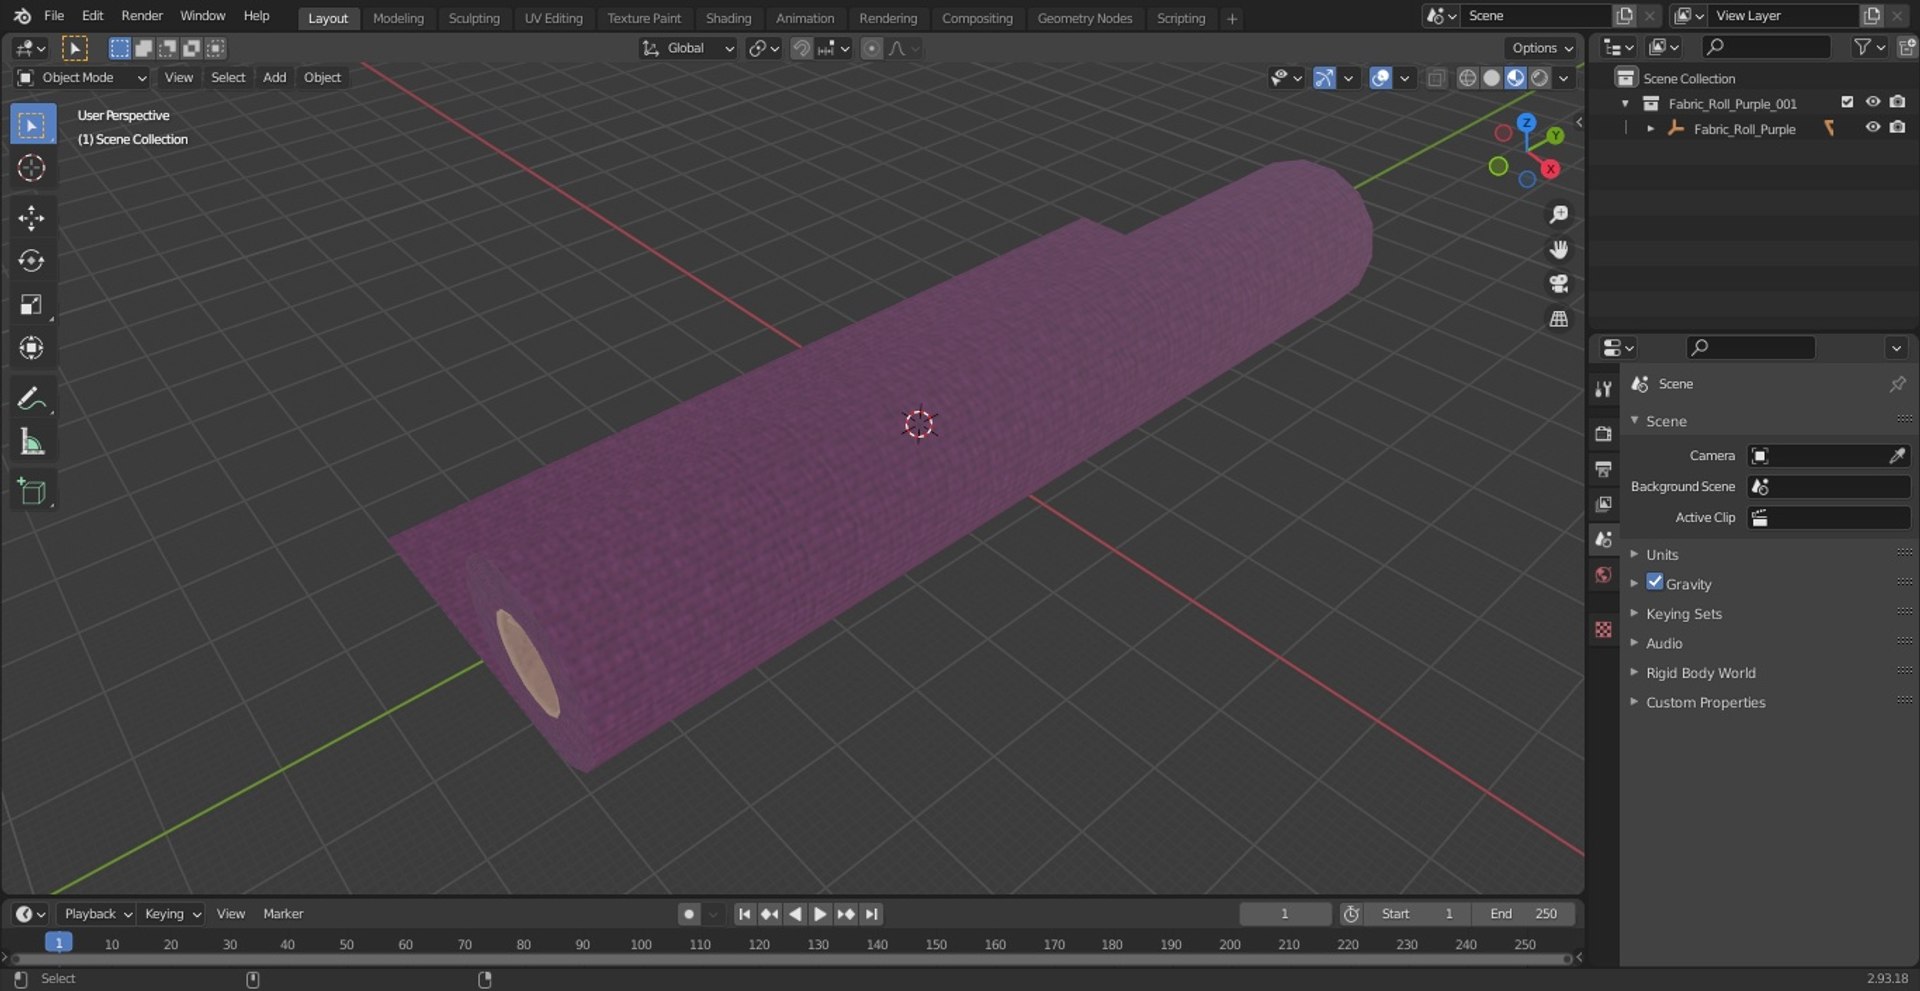Open the Render menu

(x=142, y=16)
